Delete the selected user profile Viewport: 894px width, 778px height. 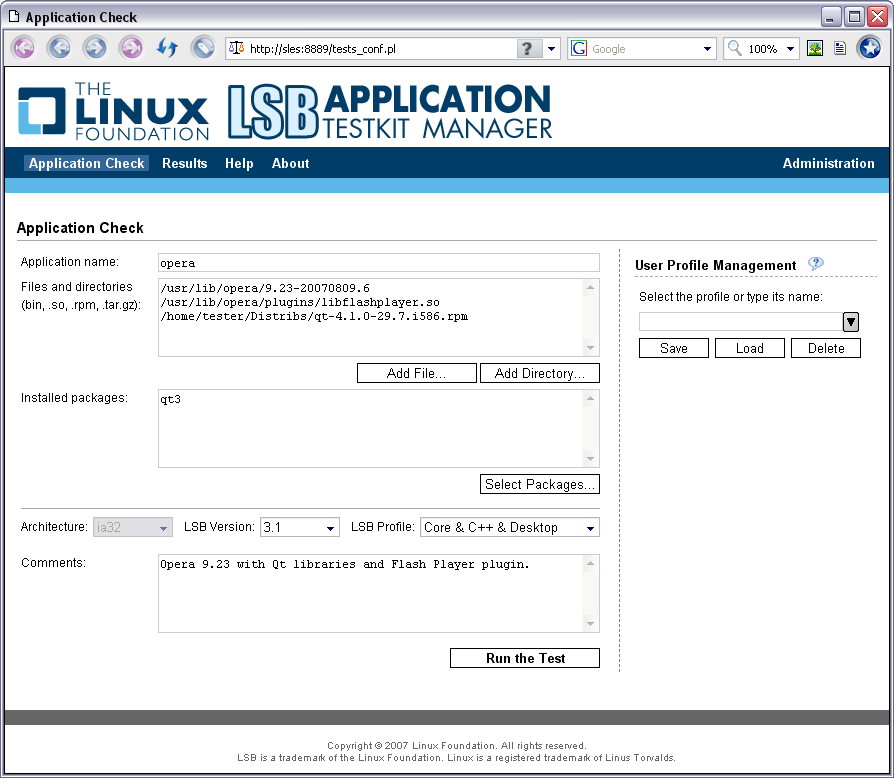pyautogui.click(x=826, y=348)
